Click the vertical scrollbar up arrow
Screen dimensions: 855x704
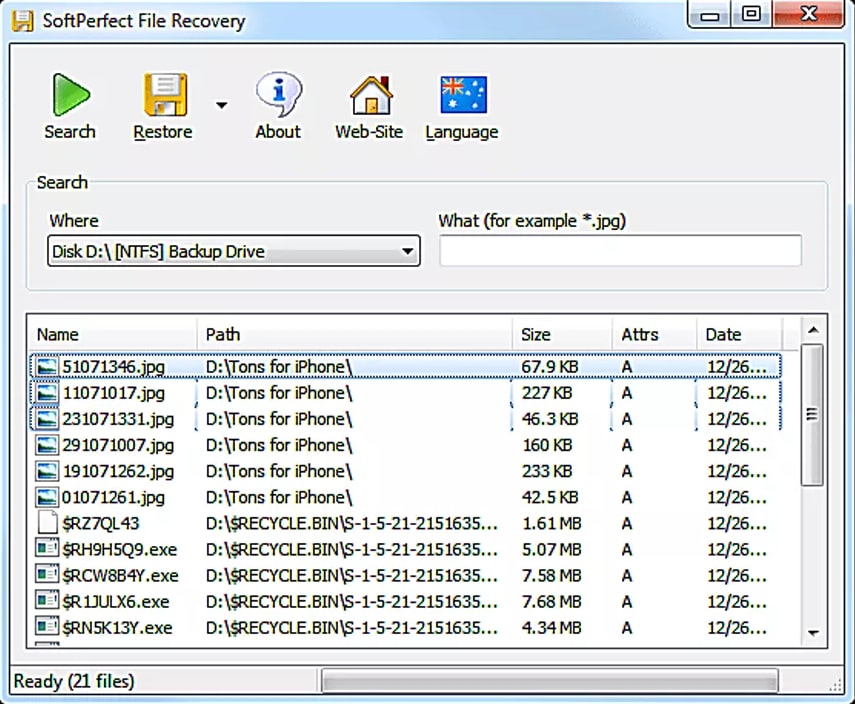(813, 329)
